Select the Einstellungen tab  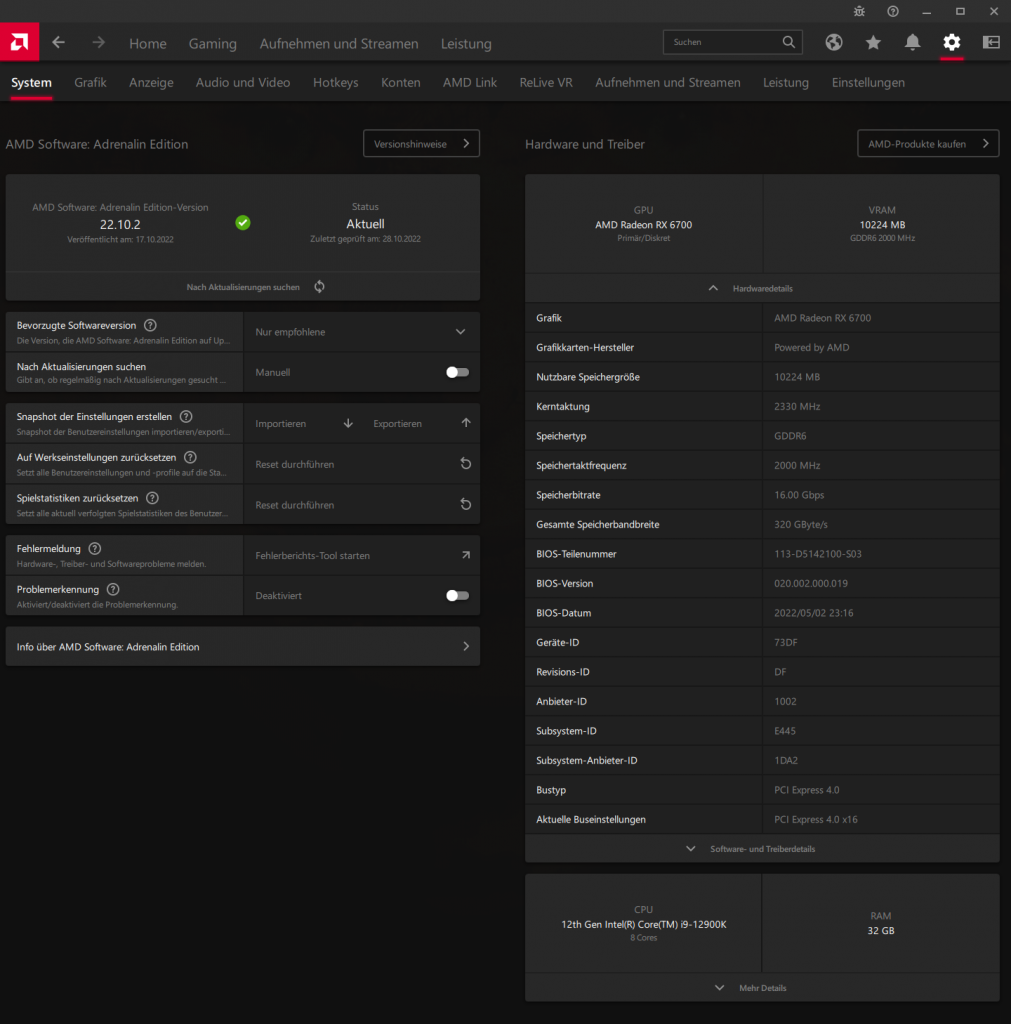pos(868,83)
